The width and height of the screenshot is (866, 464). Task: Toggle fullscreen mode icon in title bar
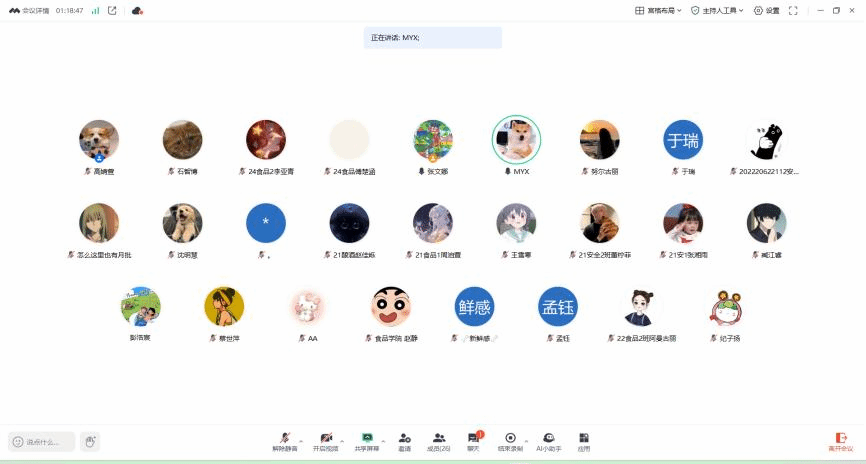click(x=793, y=10)
